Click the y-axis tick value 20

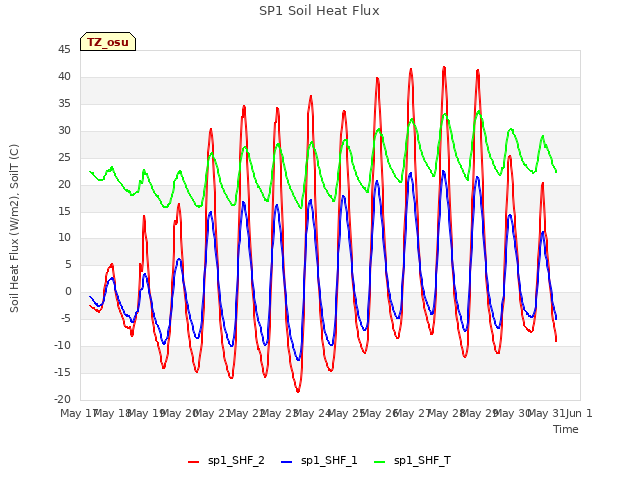click(64, 184)
